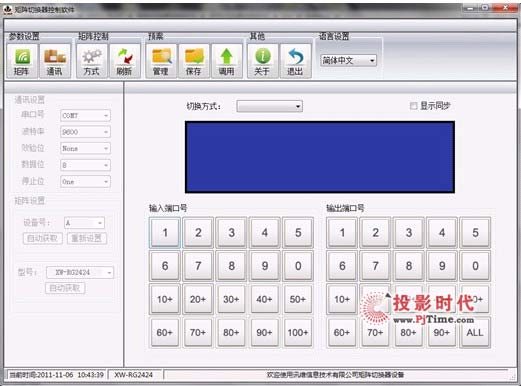This screenshot has height=386, width=521.
Task: Click the 刷新 refresh arrows icon
Action: 125,61
